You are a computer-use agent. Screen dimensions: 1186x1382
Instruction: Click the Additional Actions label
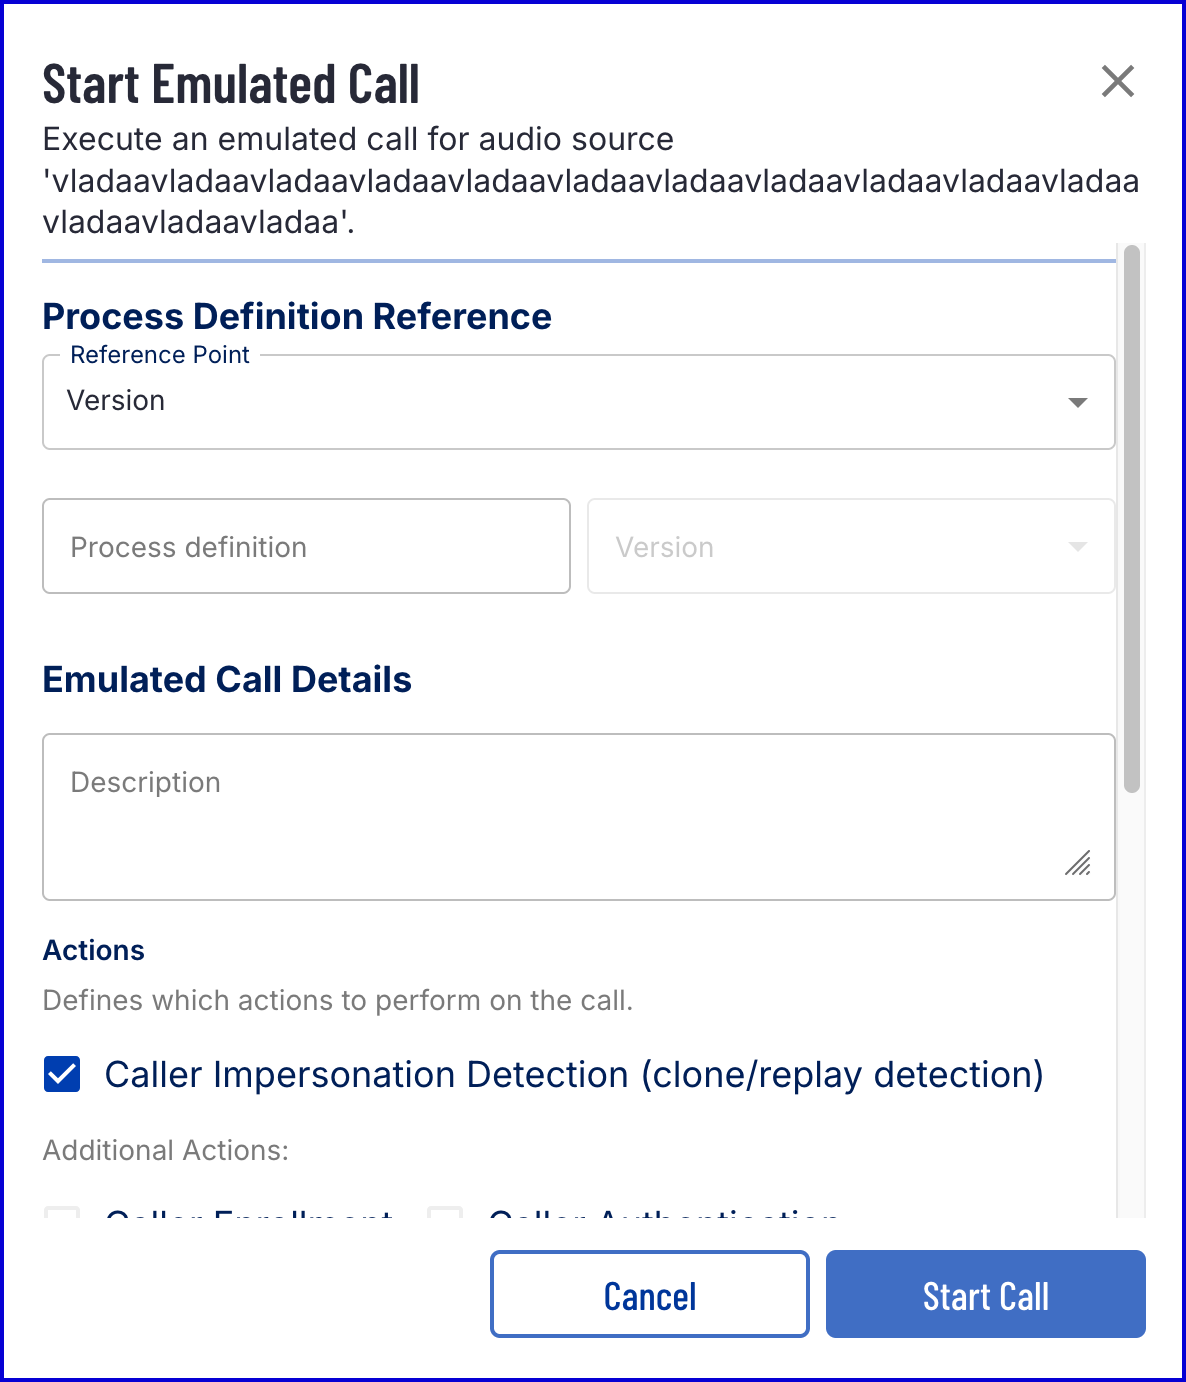[166, 1150]
